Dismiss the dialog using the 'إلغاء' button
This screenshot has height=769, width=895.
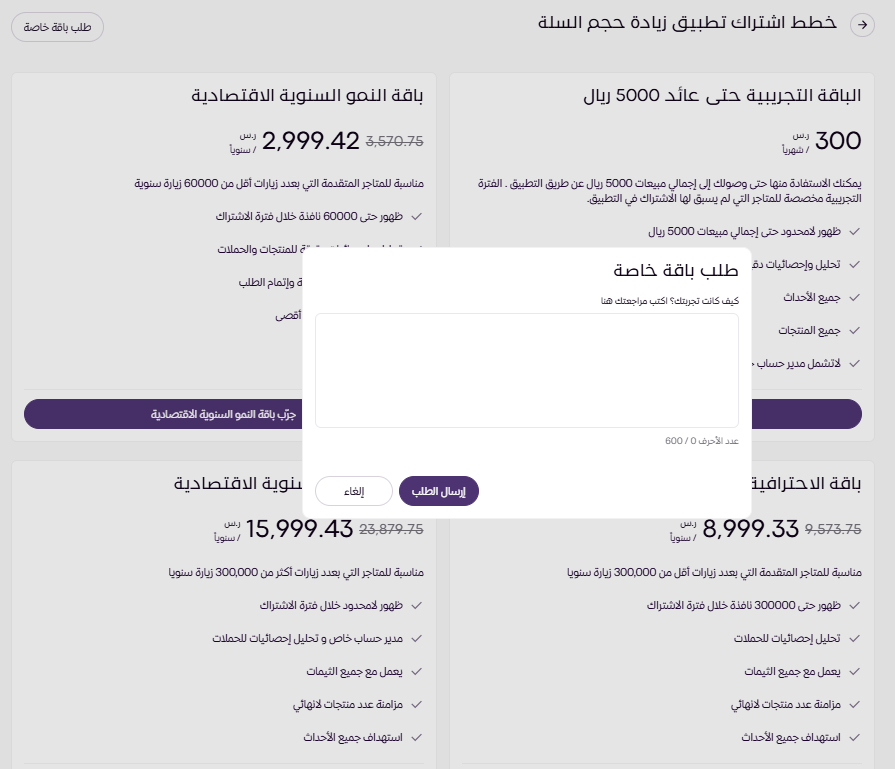[354, 491]
